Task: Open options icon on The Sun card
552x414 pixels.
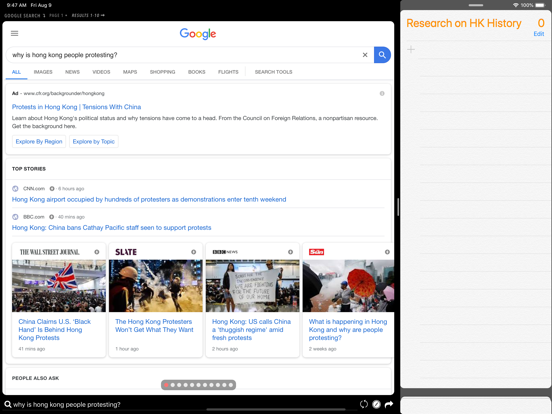Action: (387, 252)
